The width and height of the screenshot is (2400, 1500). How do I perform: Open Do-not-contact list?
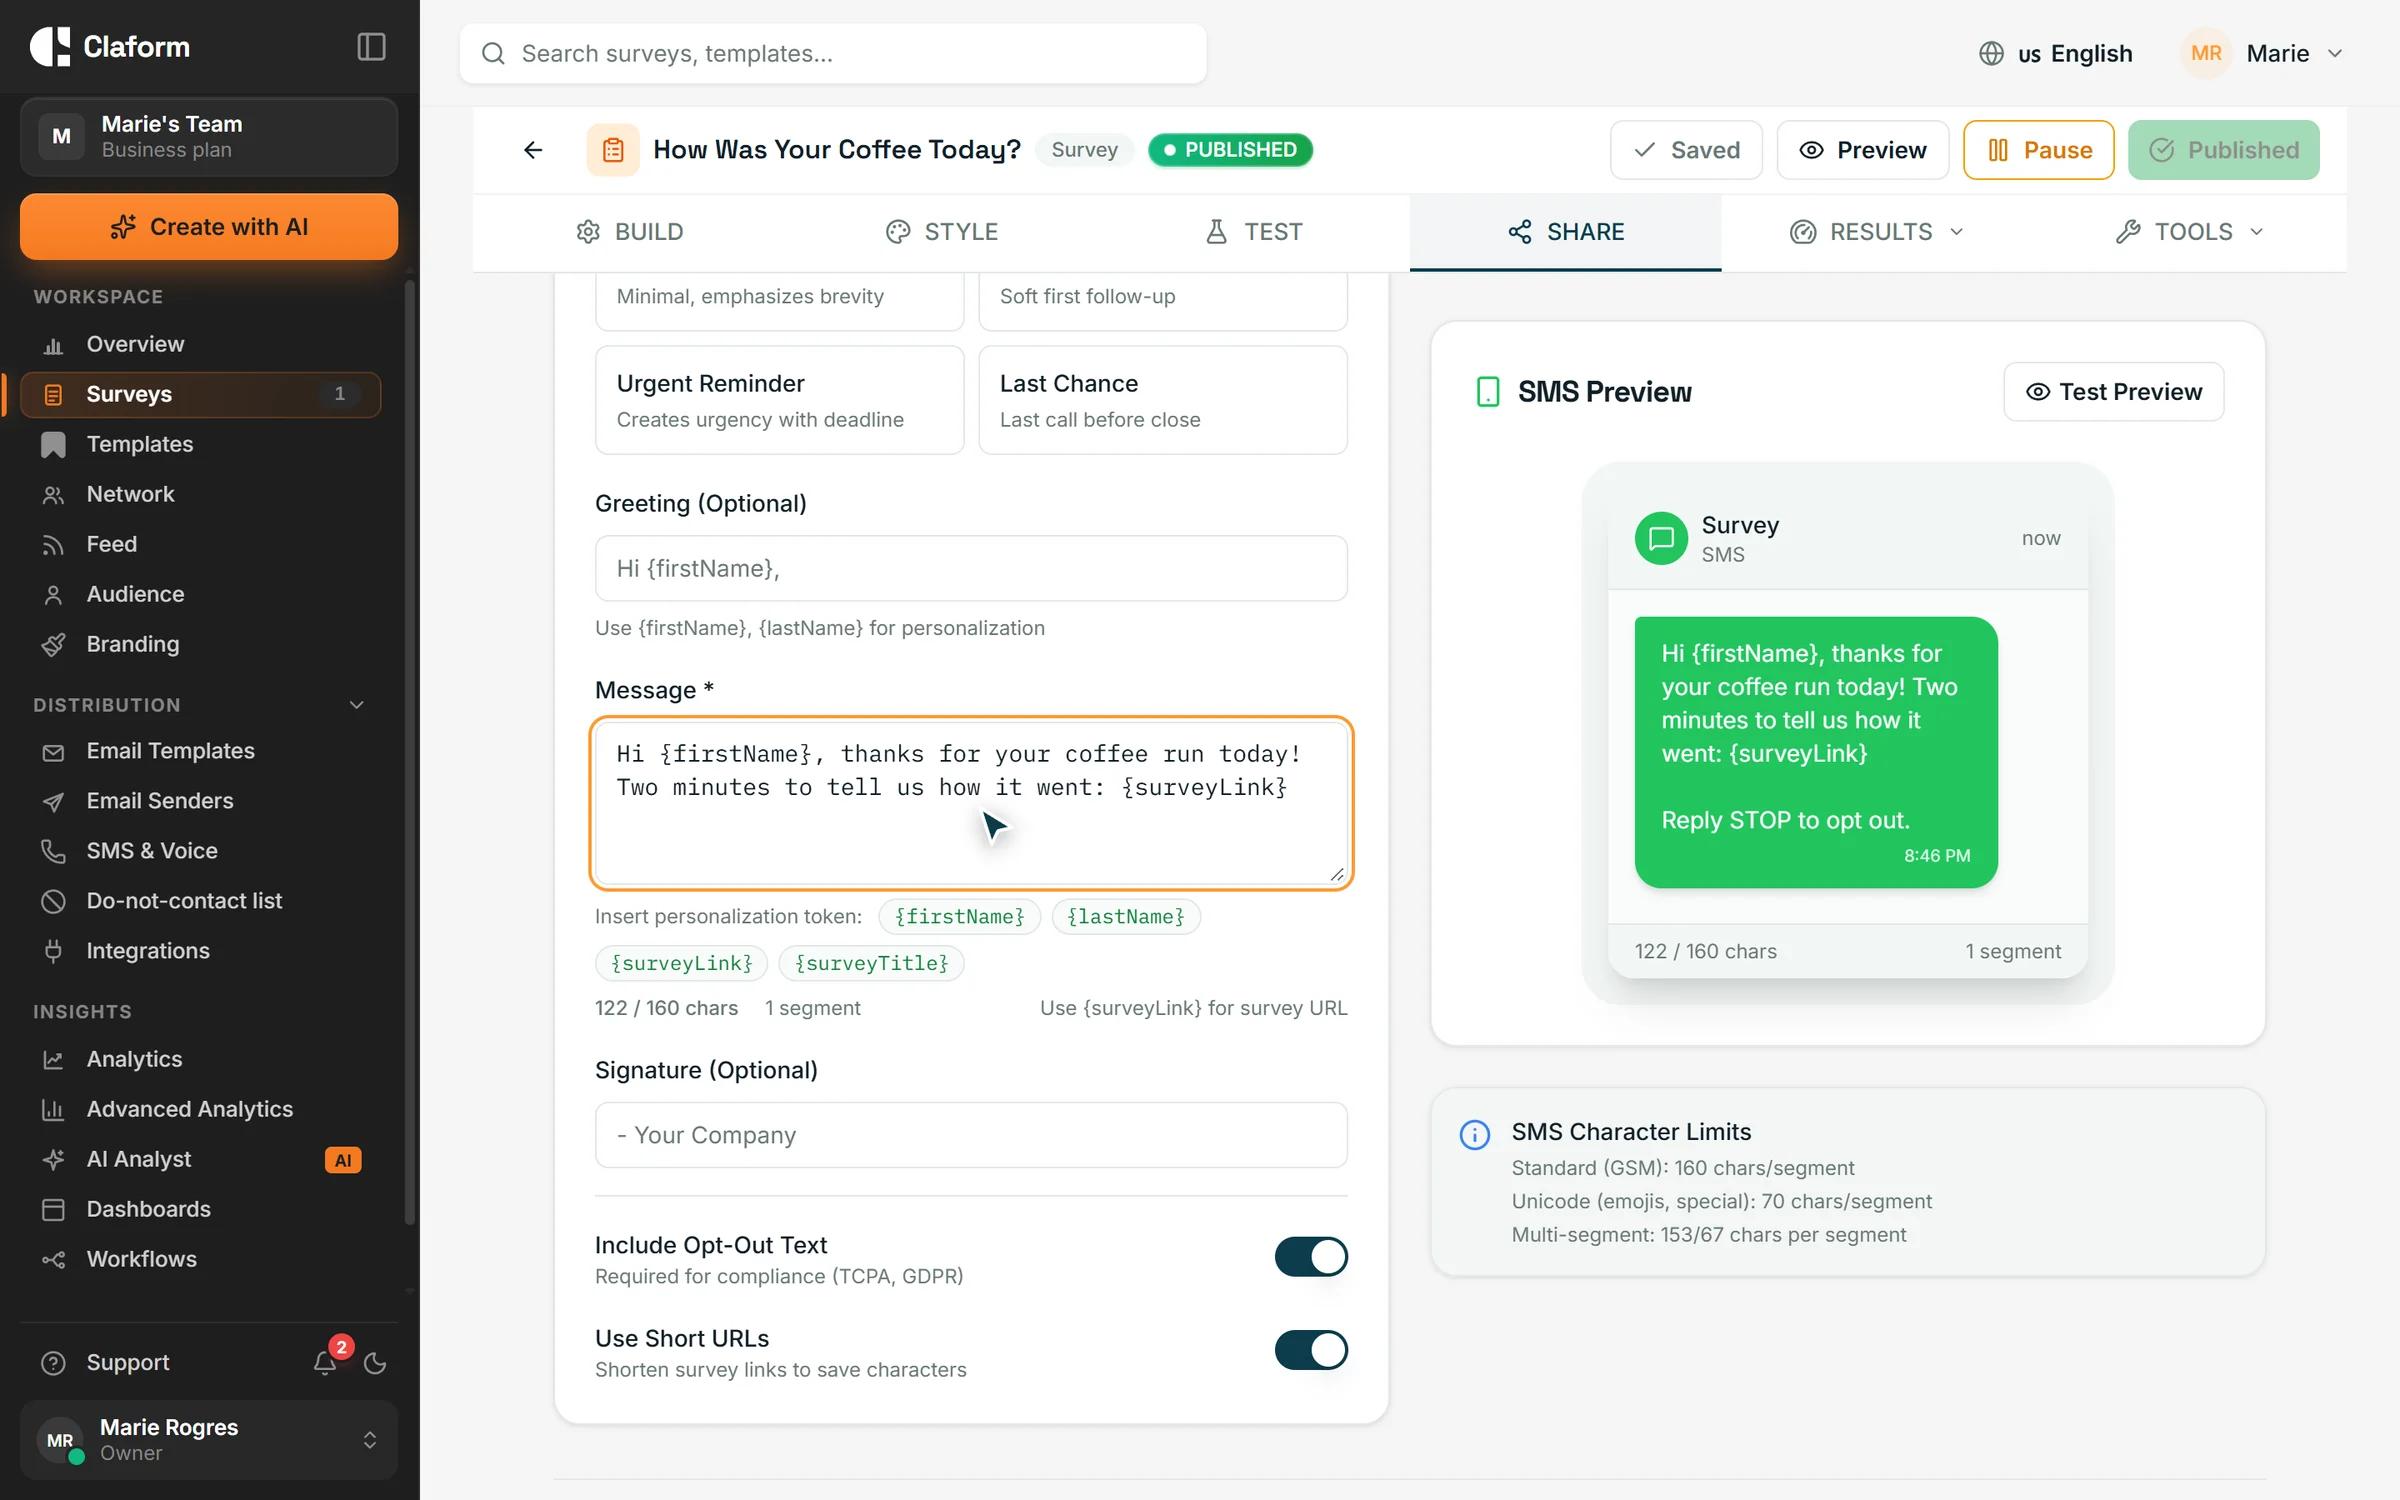(x=200, y=901)
